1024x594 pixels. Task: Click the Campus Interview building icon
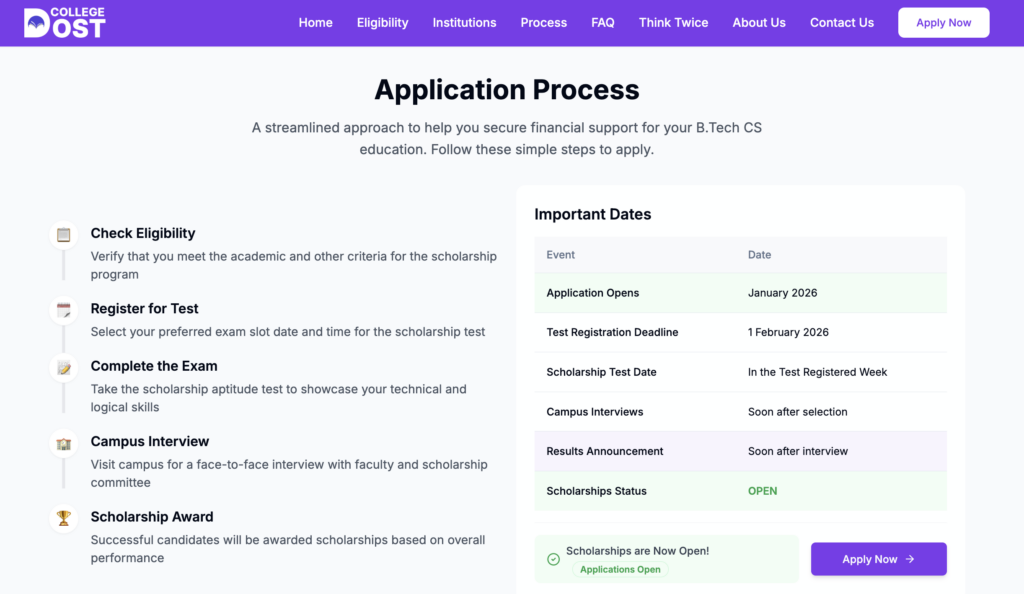click(64, 443)
